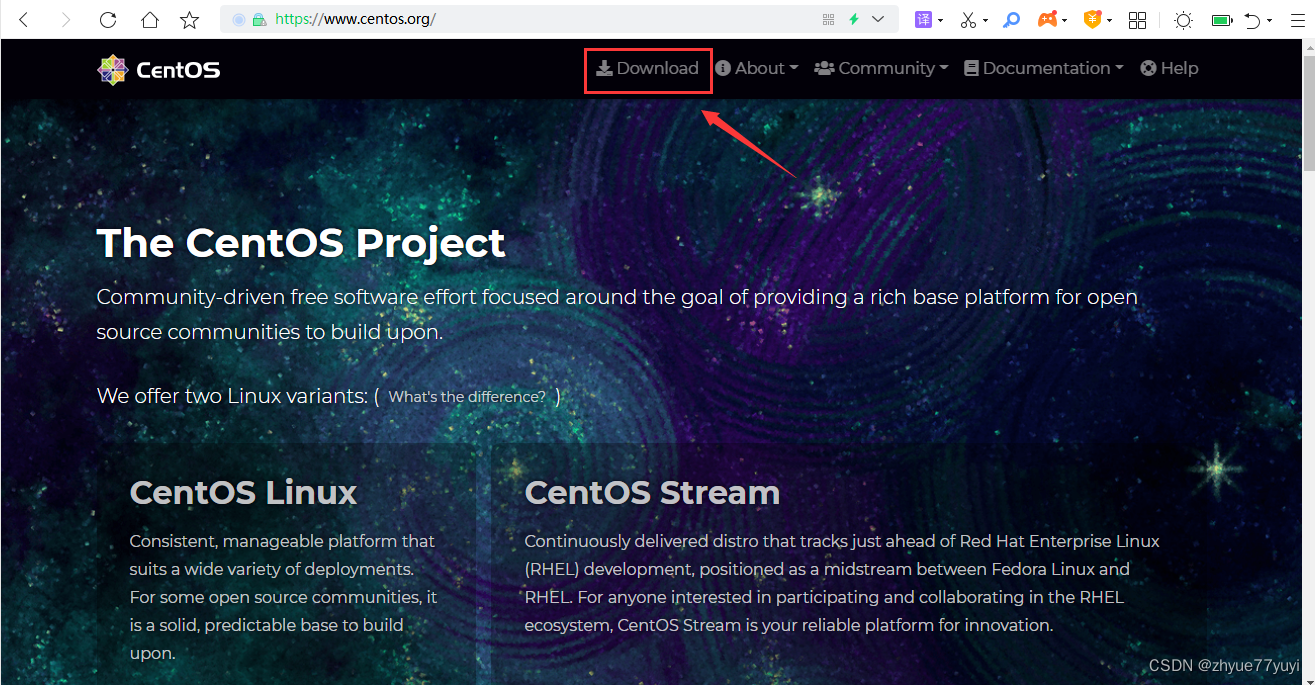Expand the About dropdown menu
The image size is (1315, 685).
pos(757,68)
